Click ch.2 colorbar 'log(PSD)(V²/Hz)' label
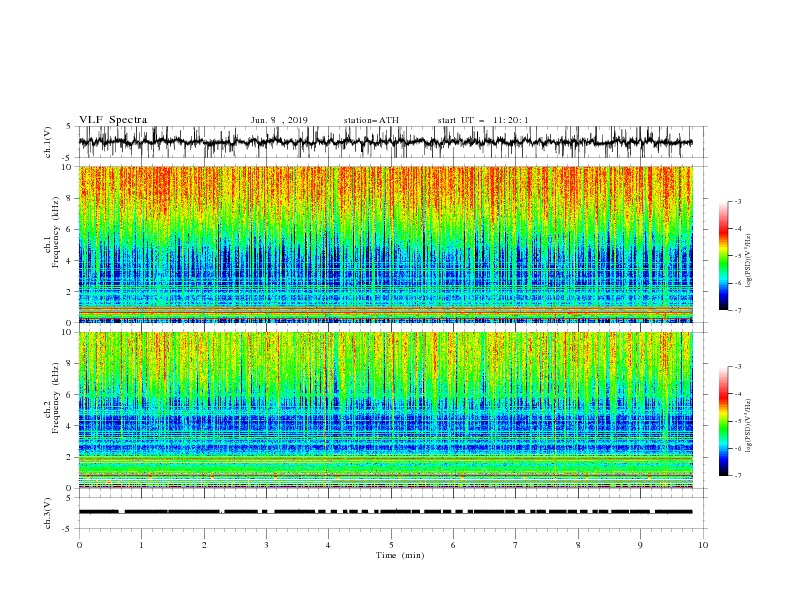The image size is (792, 612). point(749,426)
